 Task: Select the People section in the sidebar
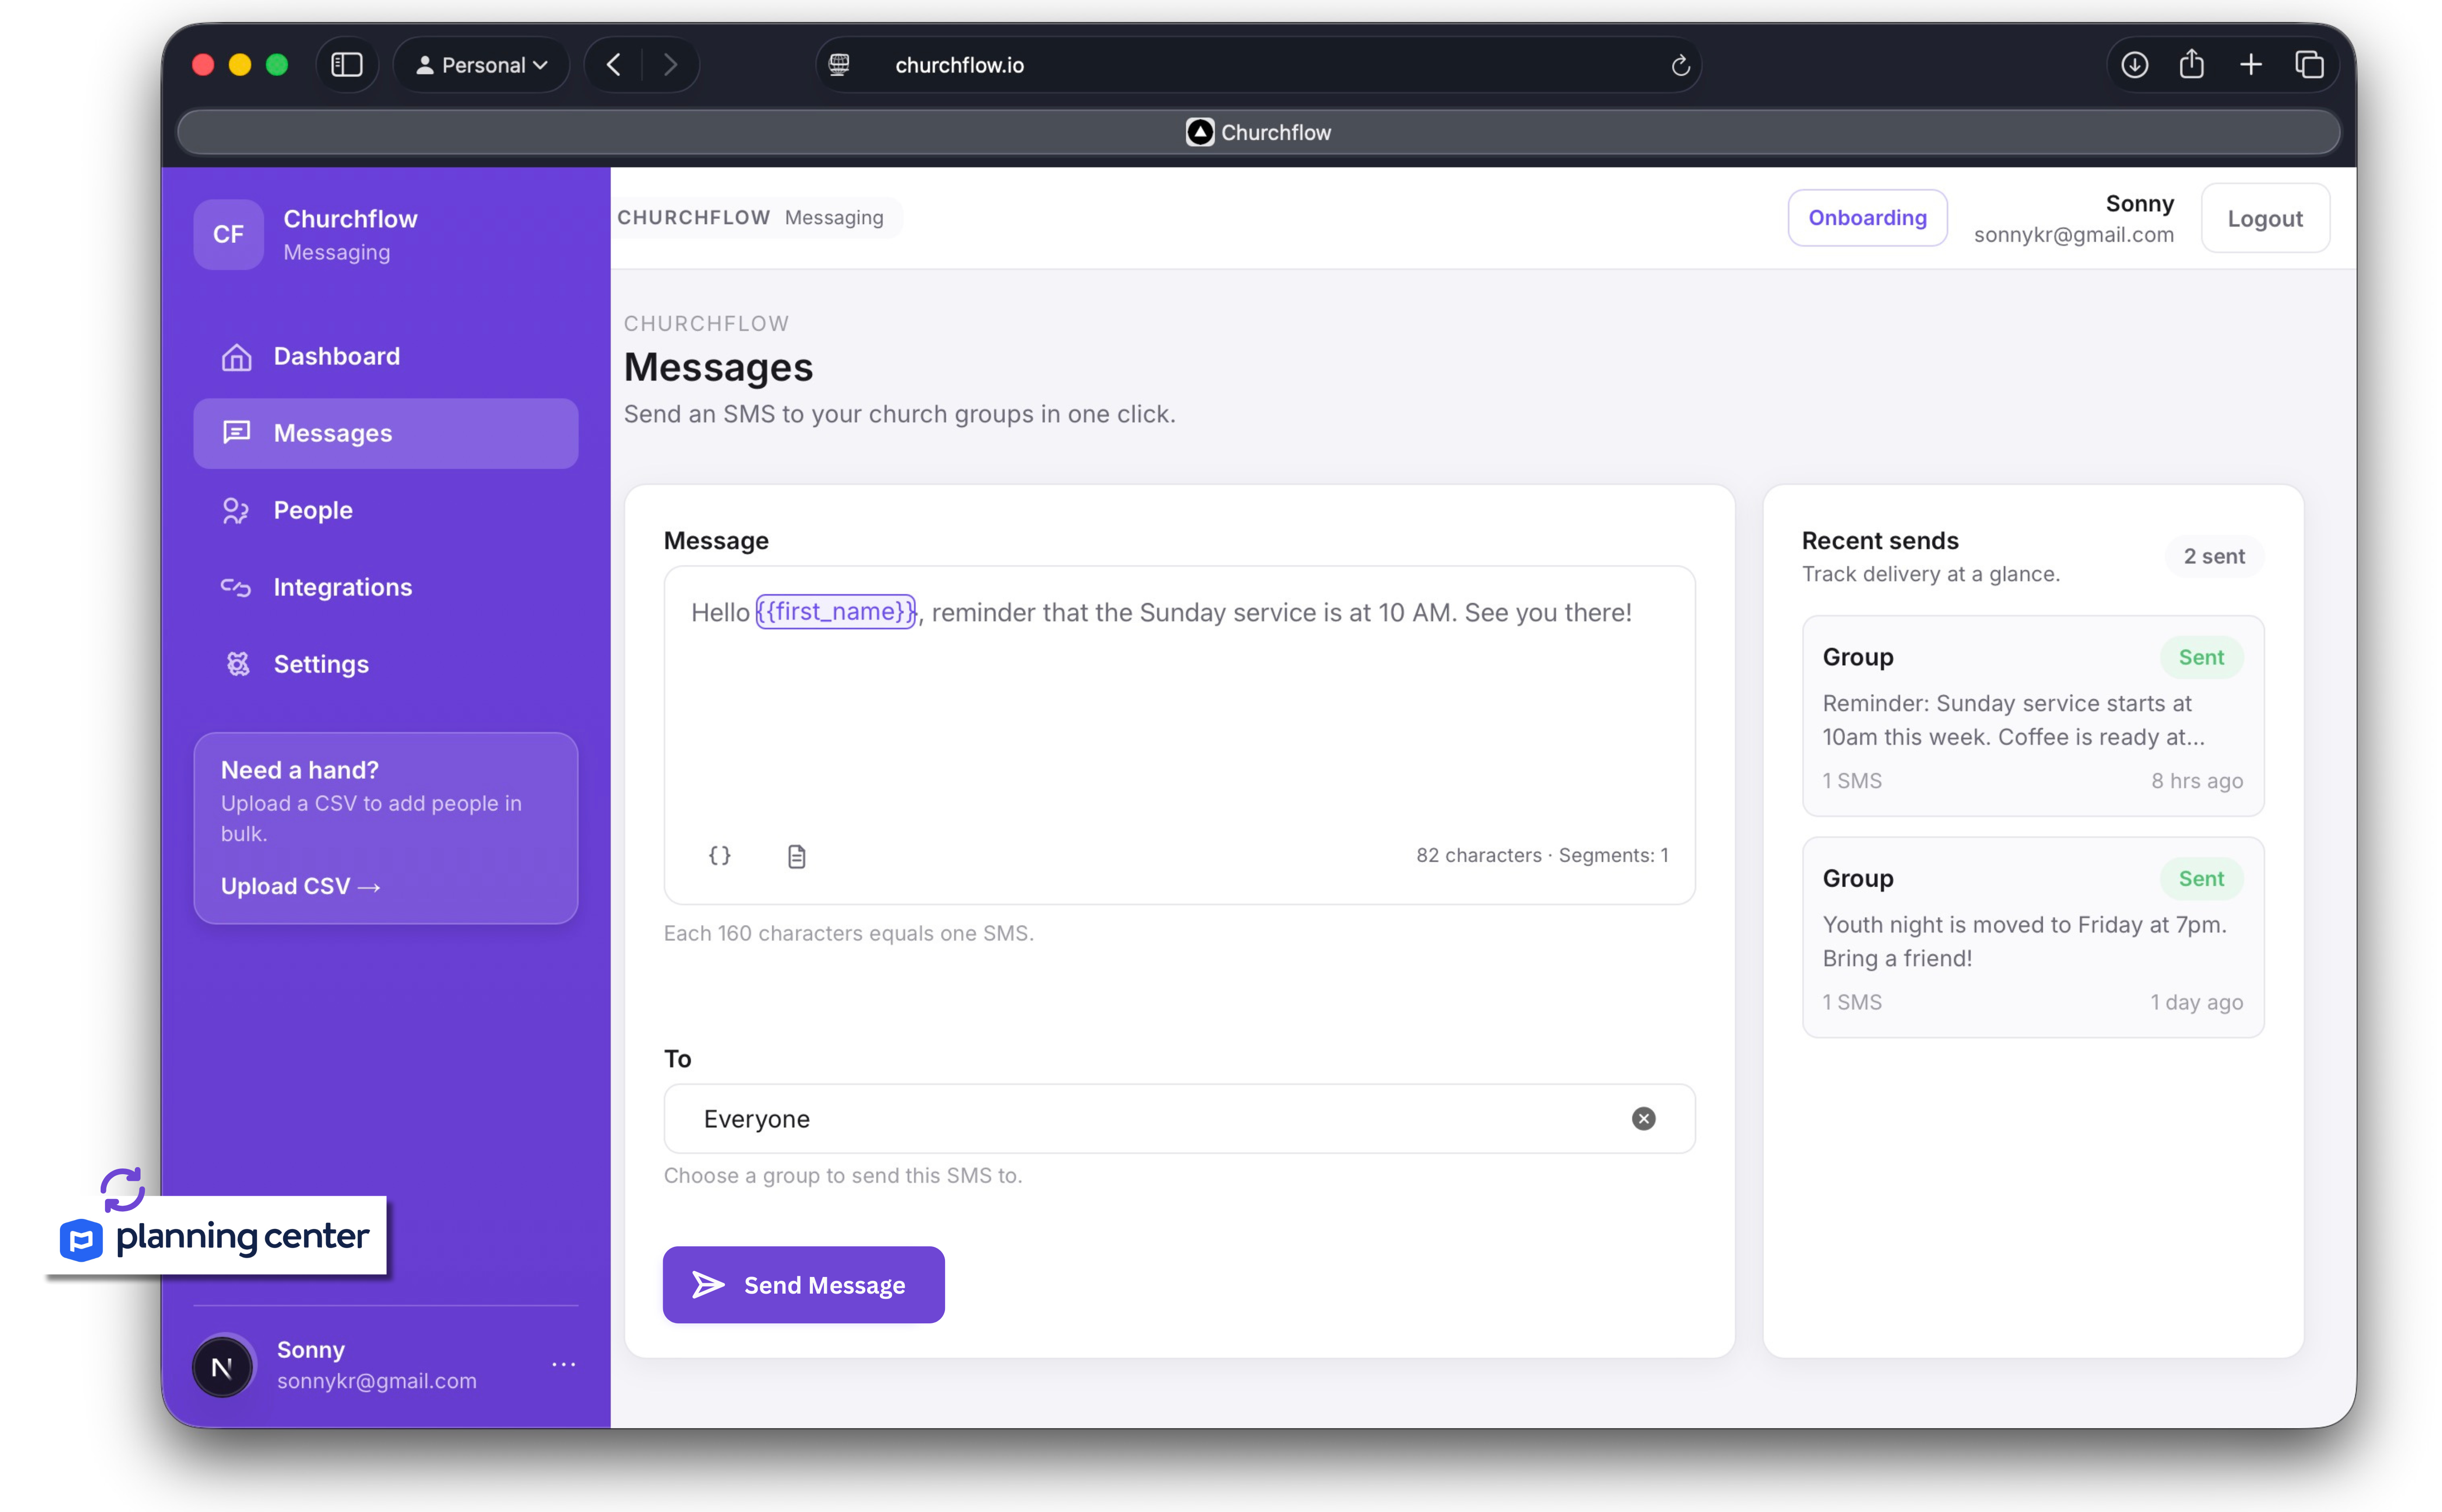[313, 510]
